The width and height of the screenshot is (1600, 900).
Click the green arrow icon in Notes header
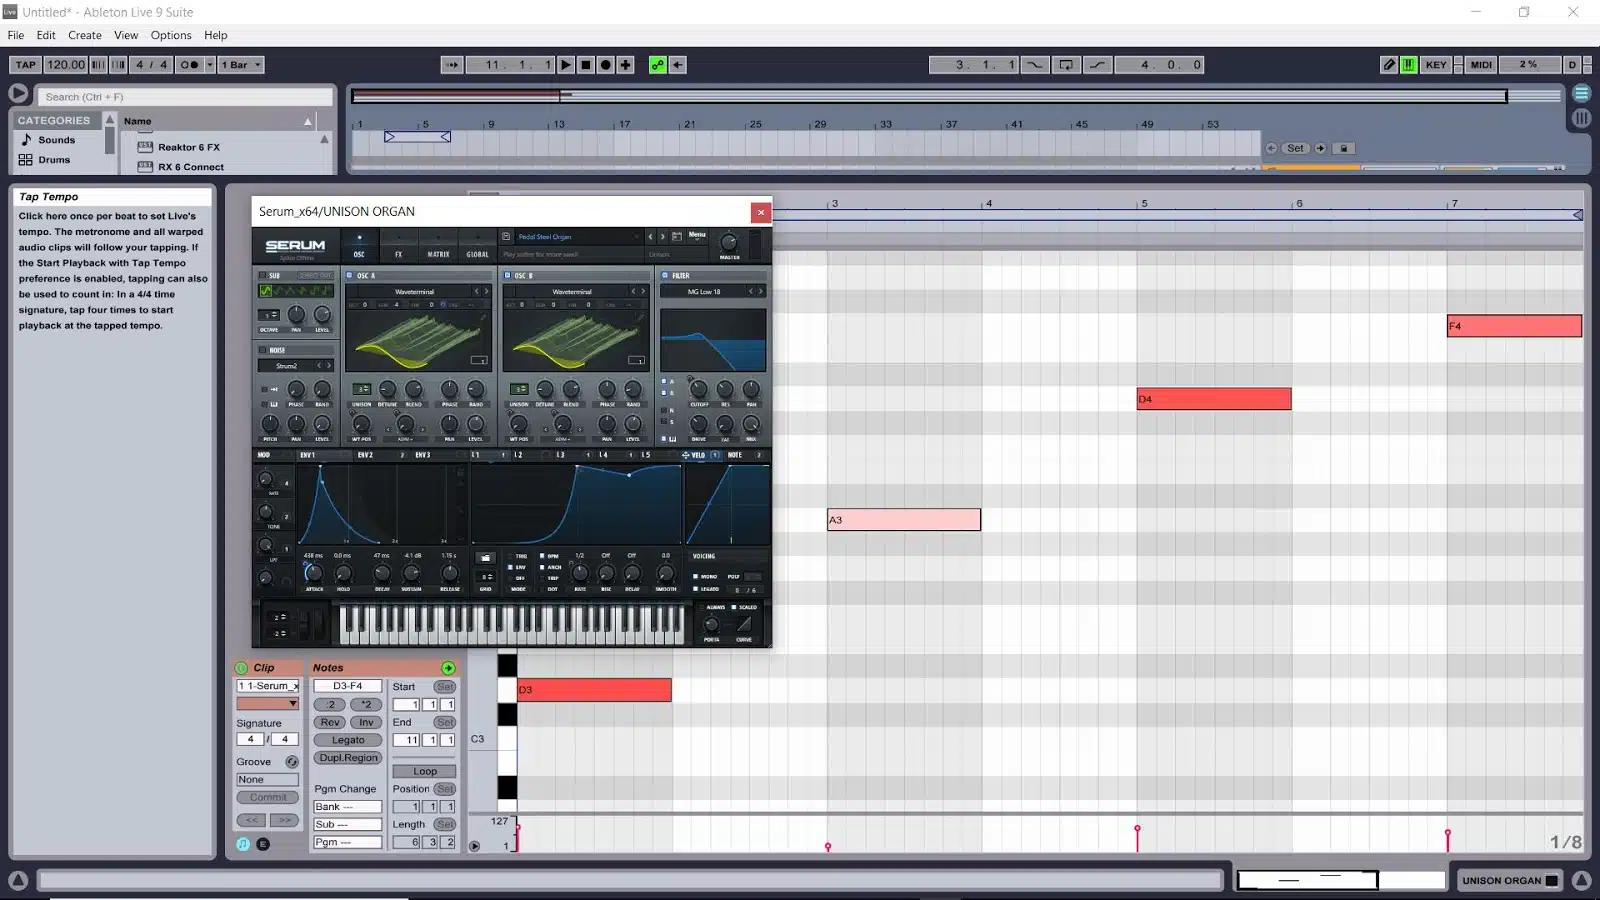[x=448, y=668]
